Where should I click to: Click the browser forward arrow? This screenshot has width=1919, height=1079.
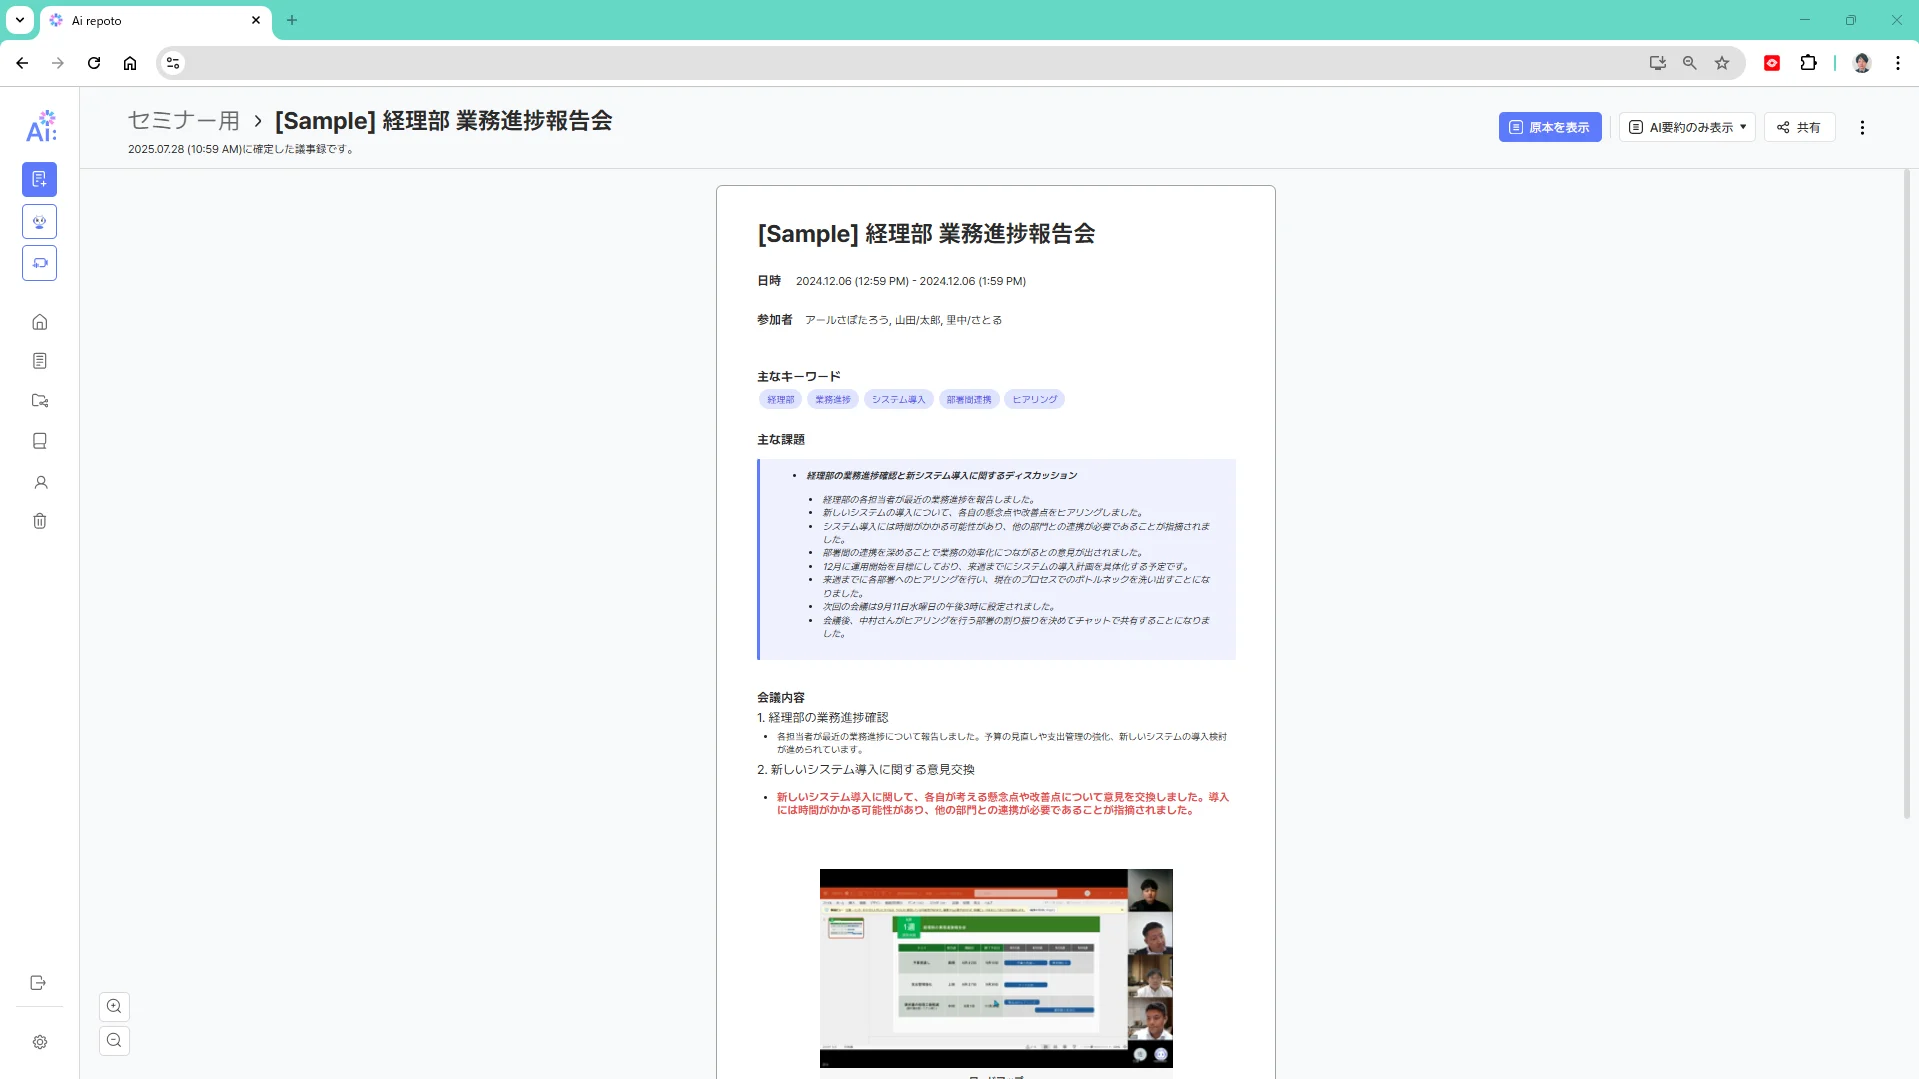point(58,63)
